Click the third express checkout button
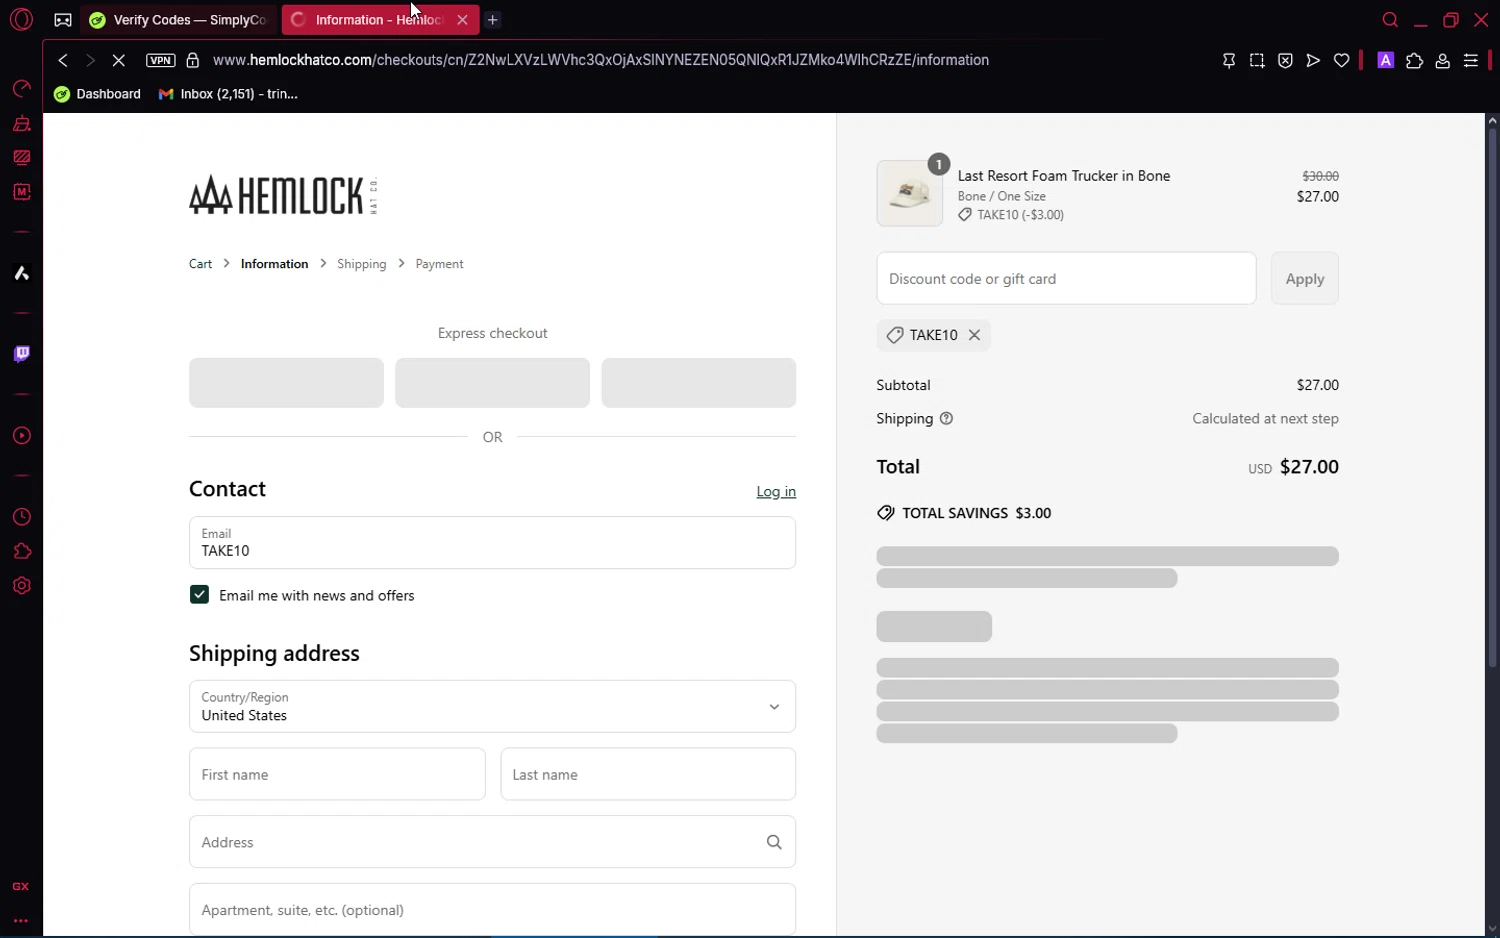The image size is (1500, 938). point(698,383)
